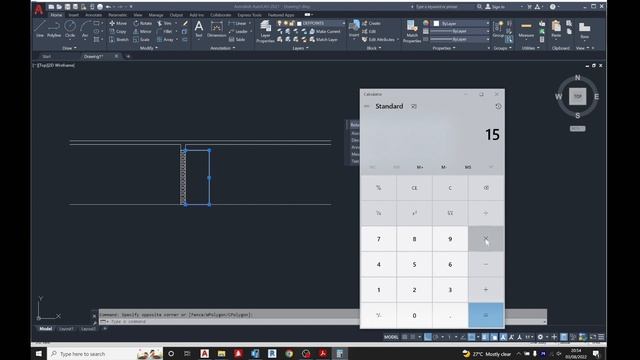Viewport: 640px width, 360px height.
Task: Insert a Table from Annotation panel
Action: click(x=237, y=40)
